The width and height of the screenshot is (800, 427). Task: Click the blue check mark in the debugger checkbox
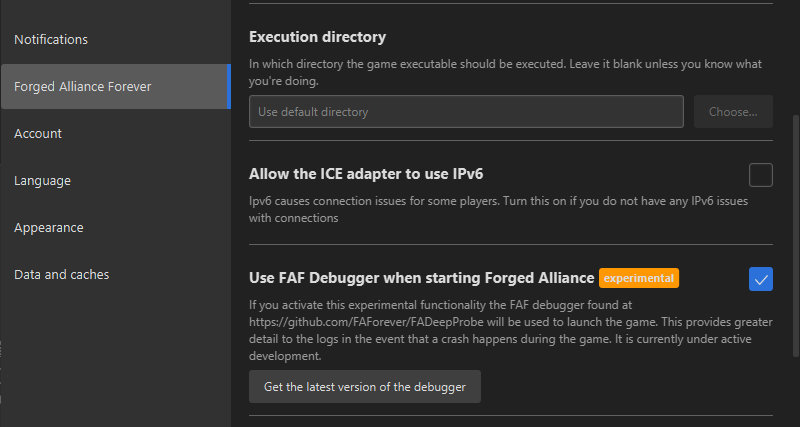(x=761, y=280)
